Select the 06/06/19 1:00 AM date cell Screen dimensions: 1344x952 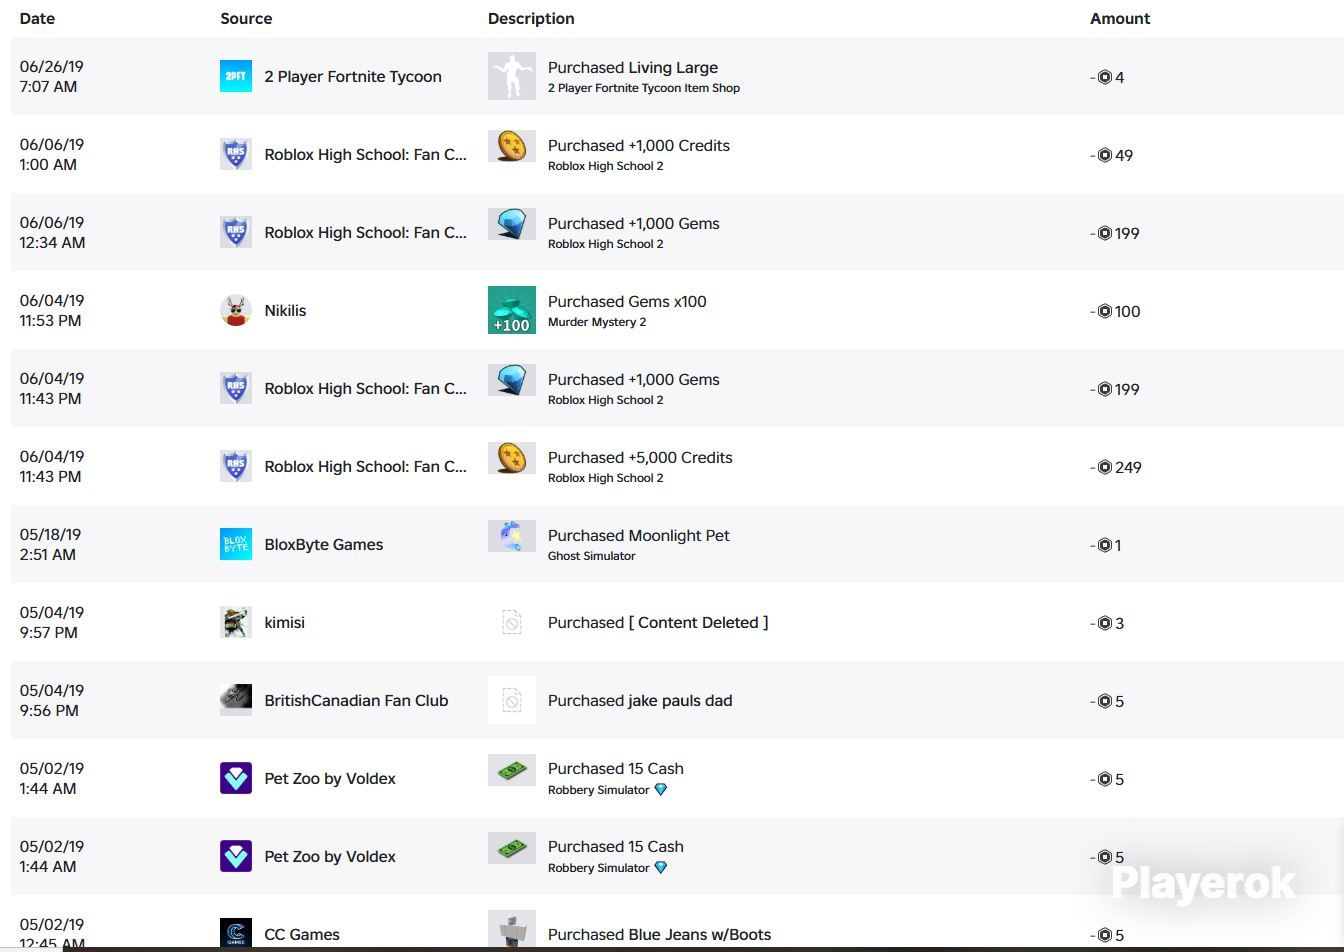pos(52,154)
